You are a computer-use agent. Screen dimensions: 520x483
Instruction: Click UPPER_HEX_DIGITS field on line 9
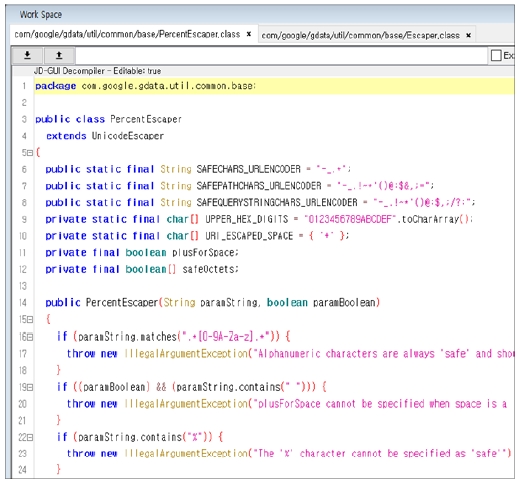(247, 219)
